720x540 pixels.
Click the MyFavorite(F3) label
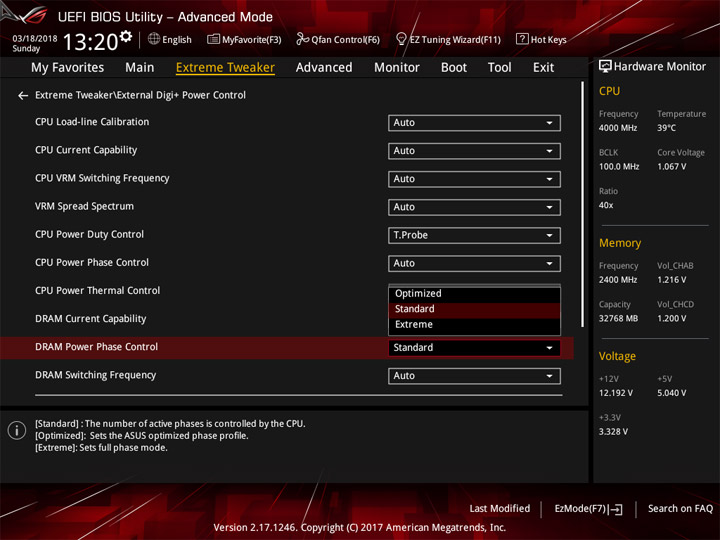(252, 39)
